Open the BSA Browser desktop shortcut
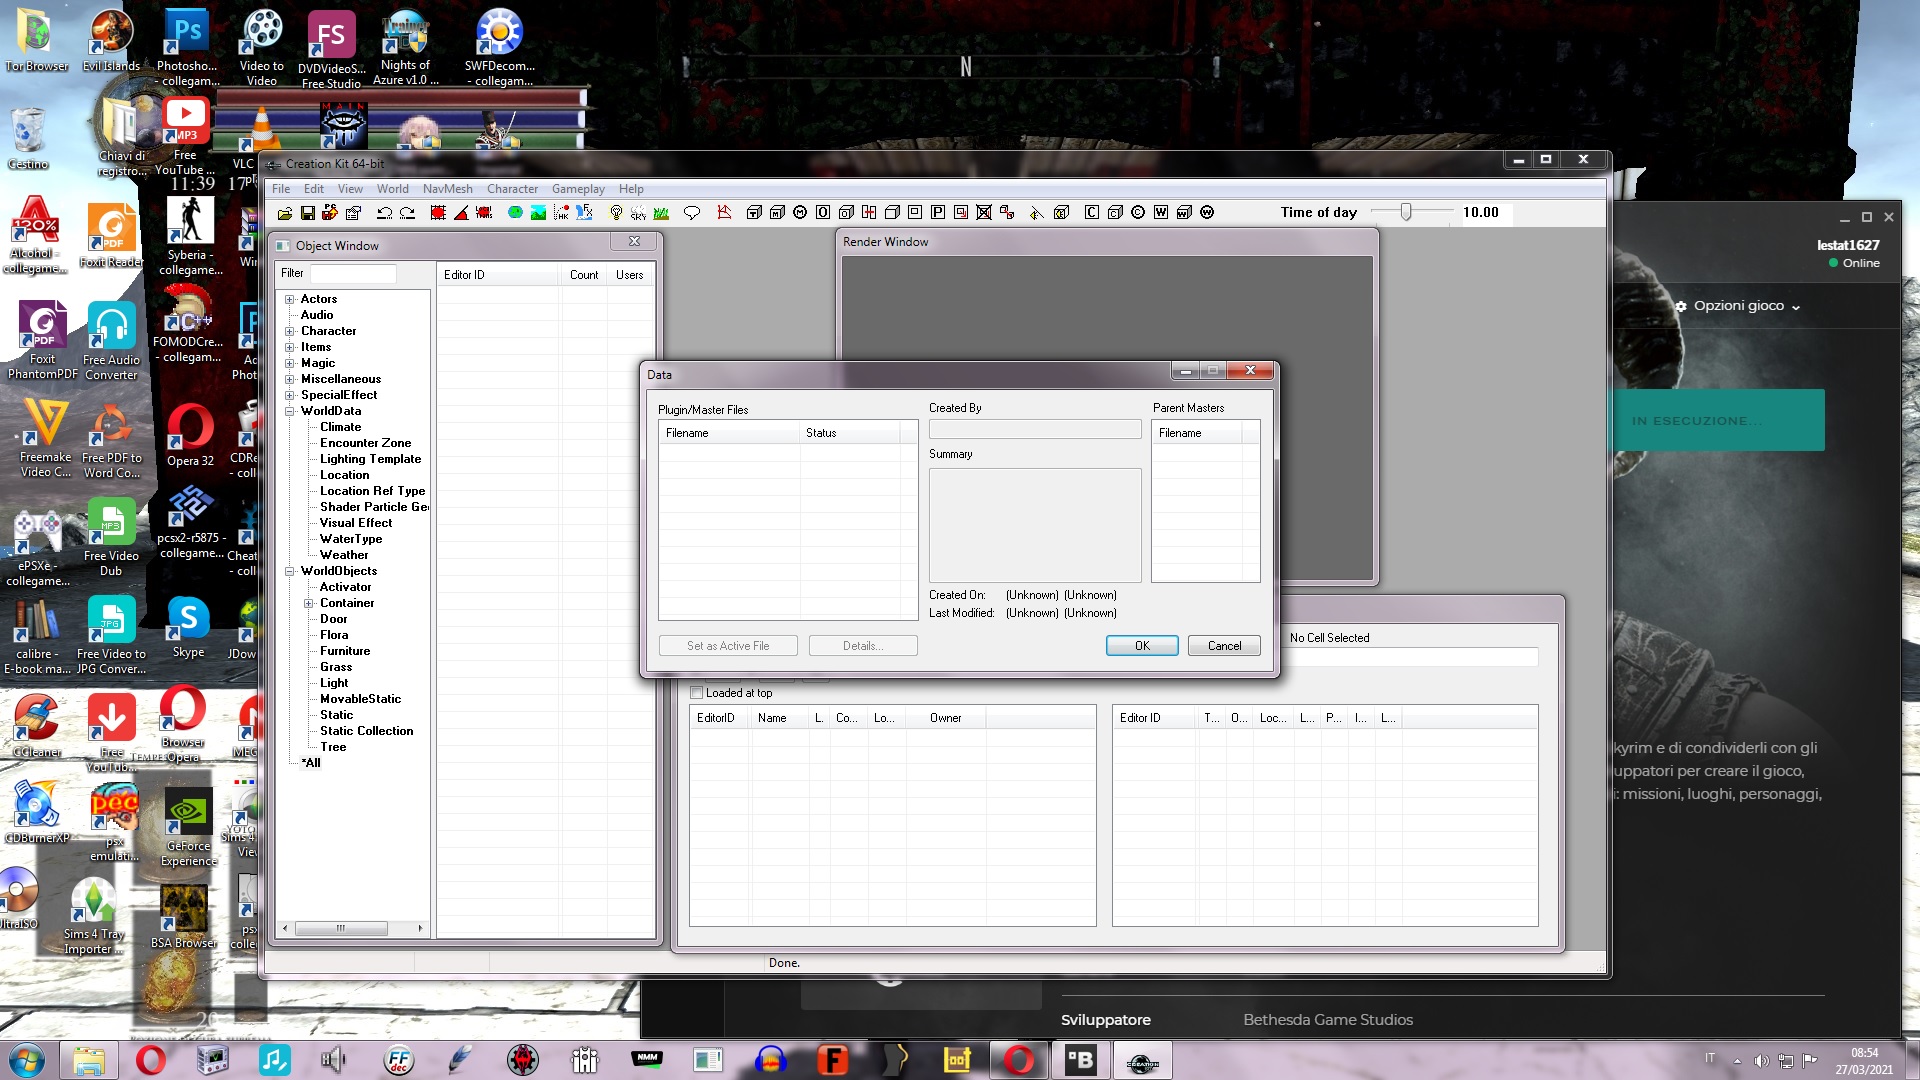The height and width of the screenshot is (1080, 1920). point(183,916)
